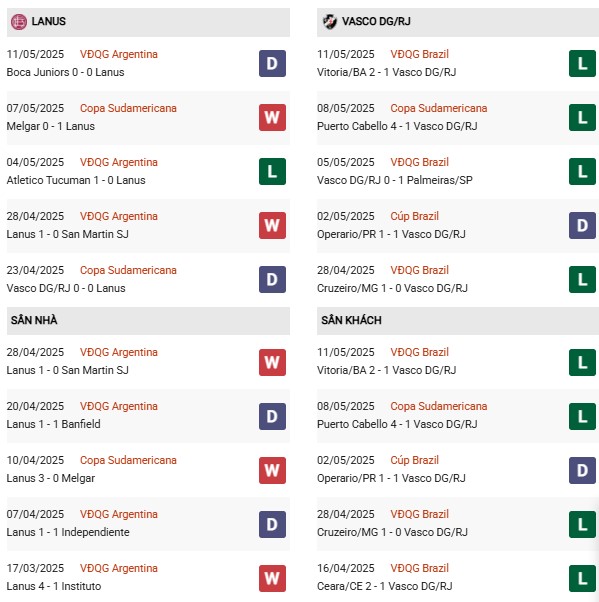Open VĐQG Argentina link dated 17/03/2025
599x602 pixels.
(119, 568)
